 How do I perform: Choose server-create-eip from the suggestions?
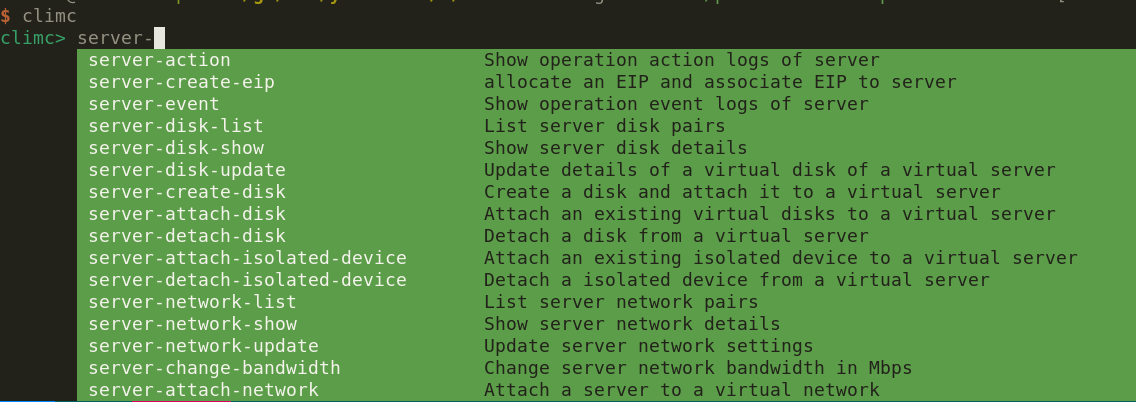click(x=181, y=82)
